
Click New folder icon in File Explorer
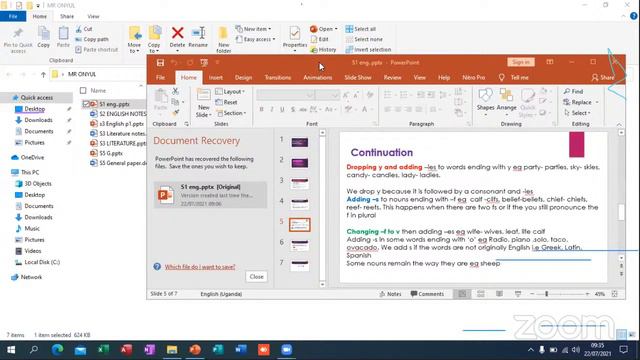click(223, 40)
